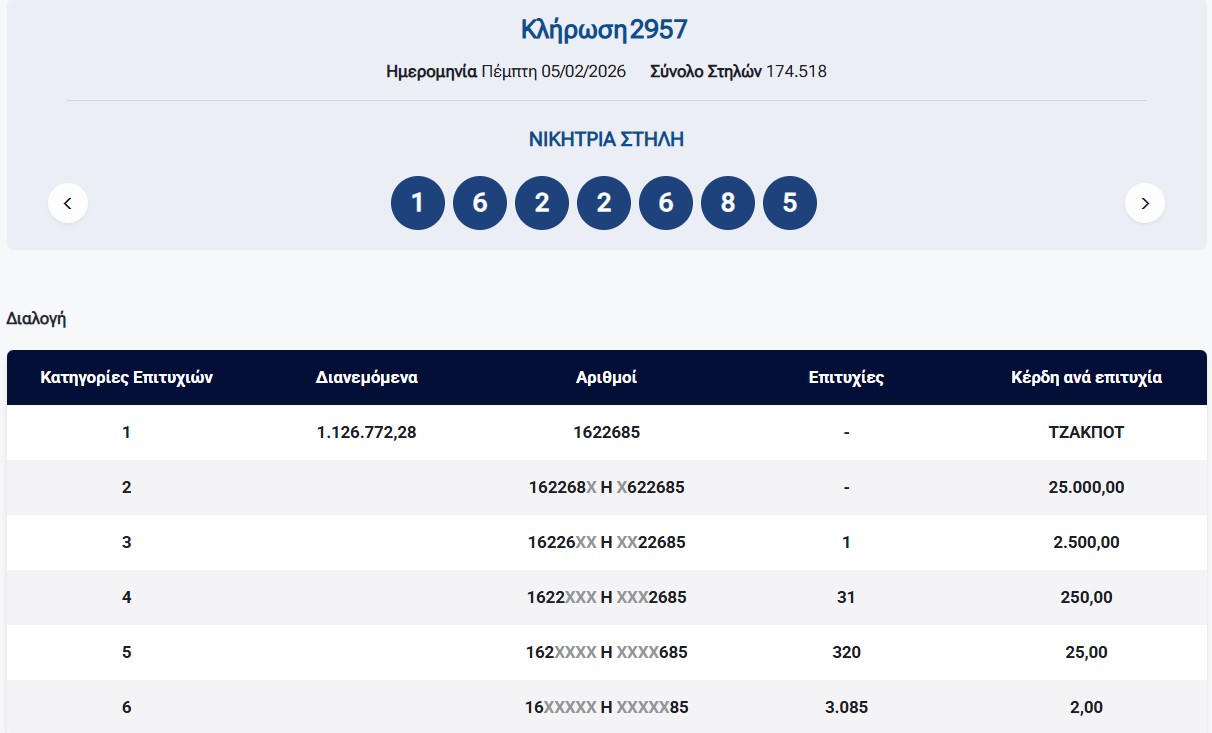
Task: Click the Διανεμόμενα column header
Action: click(366, 378)
